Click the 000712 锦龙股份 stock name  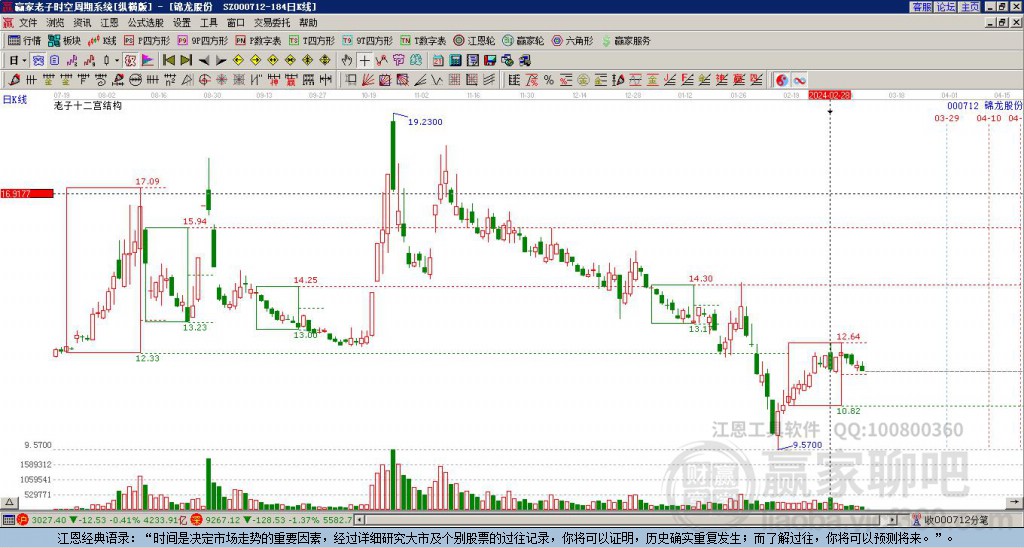pos(984,105)
